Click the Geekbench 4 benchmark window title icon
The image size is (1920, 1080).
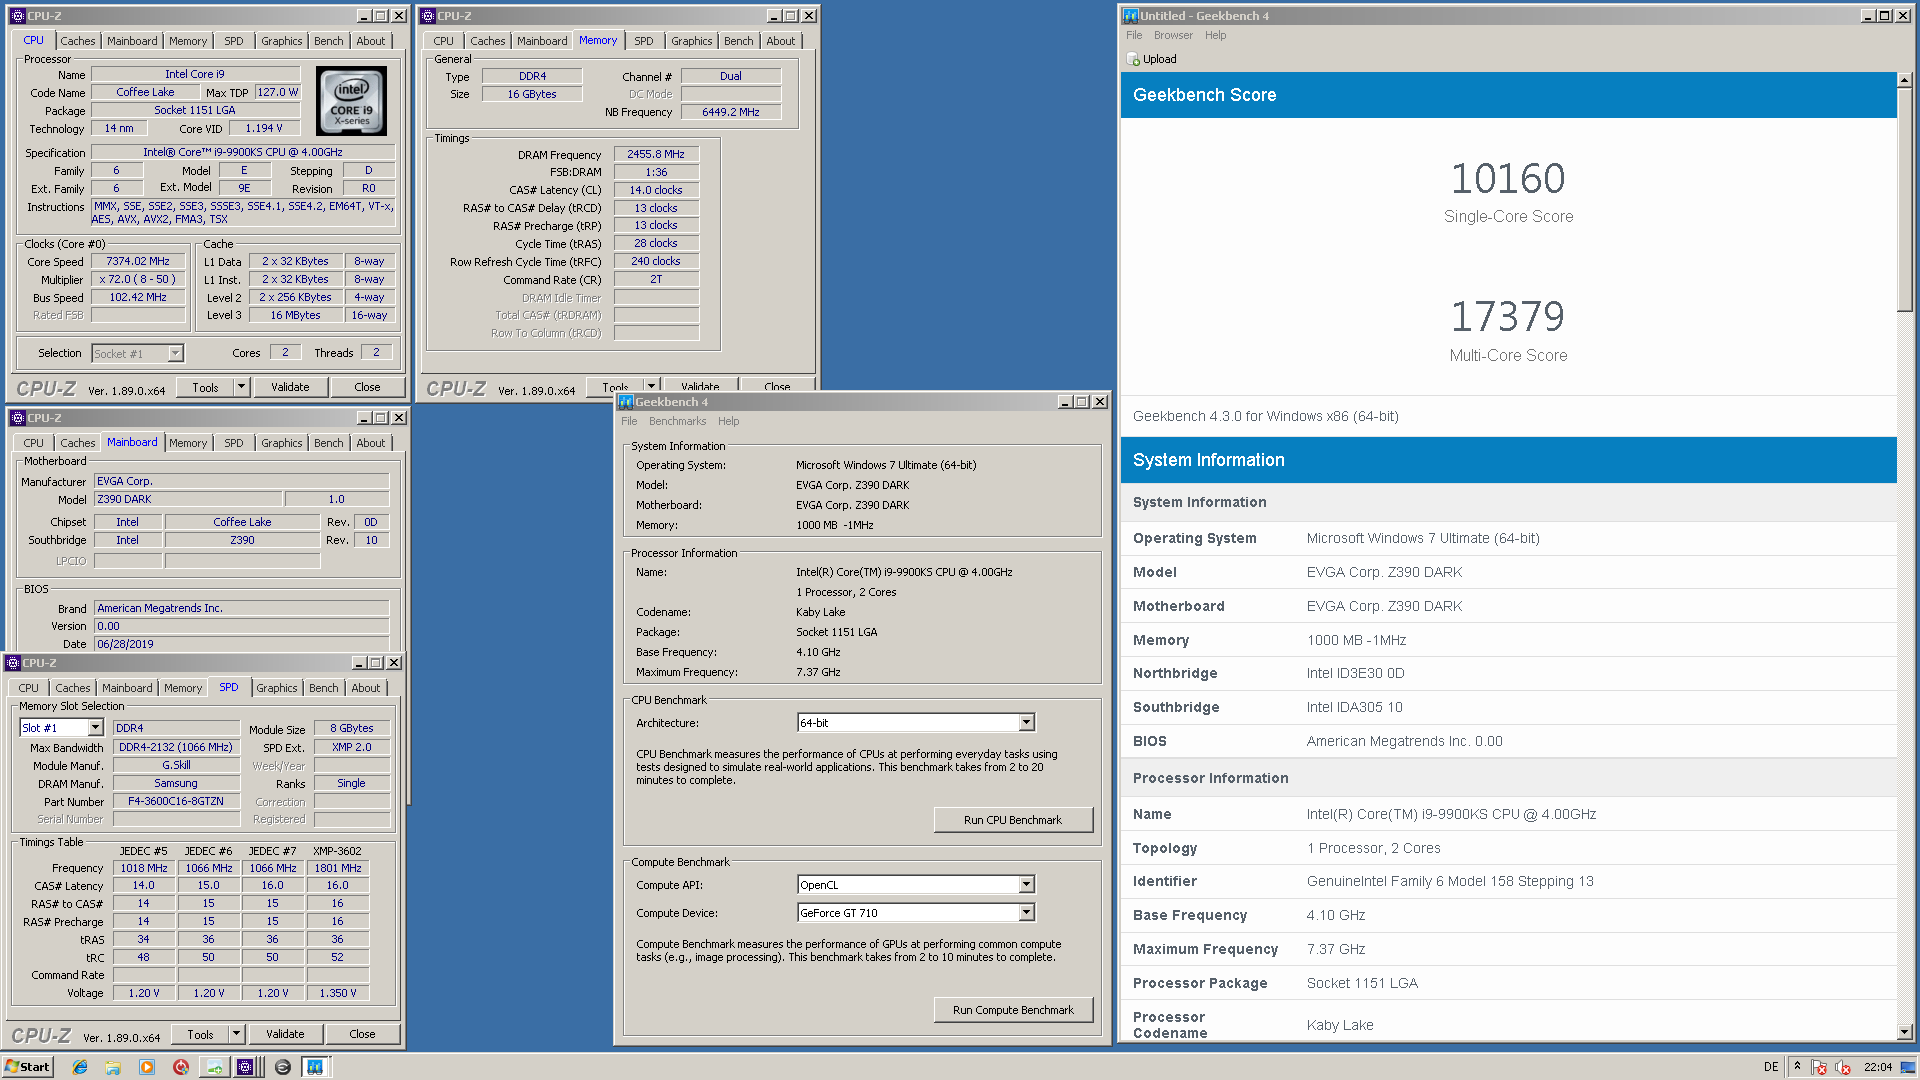(x=626, y=402)
